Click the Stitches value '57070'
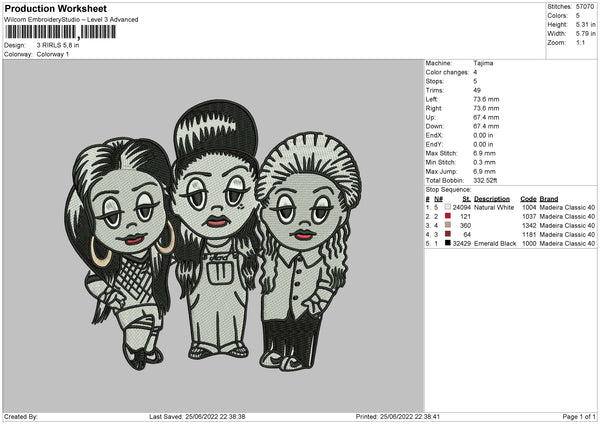This screenshot has width=600, height=424. (585, 7)
